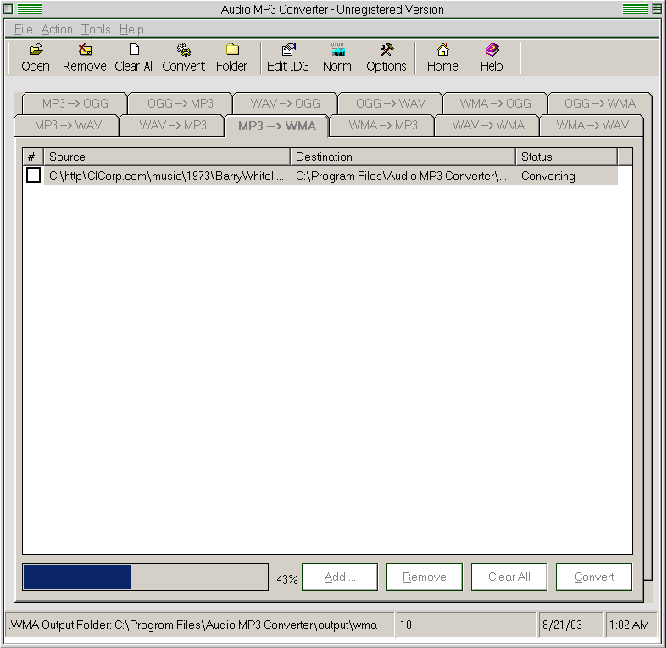Click the Remove toolbar icon

[x=85, y=58]
